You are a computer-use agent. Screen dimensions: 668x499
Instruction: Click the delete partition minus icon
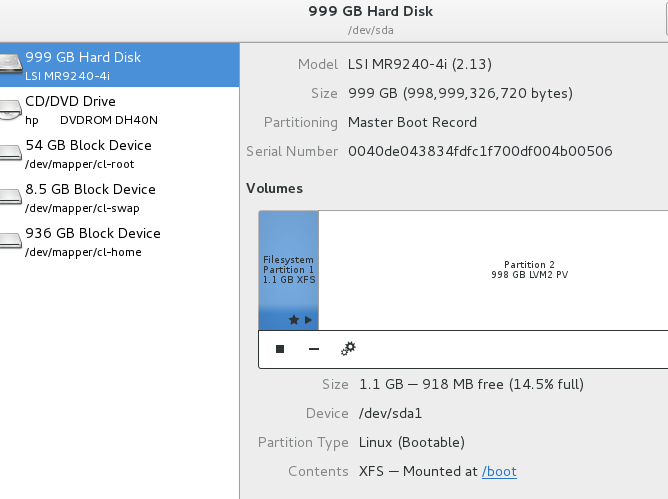coord(314,349)
